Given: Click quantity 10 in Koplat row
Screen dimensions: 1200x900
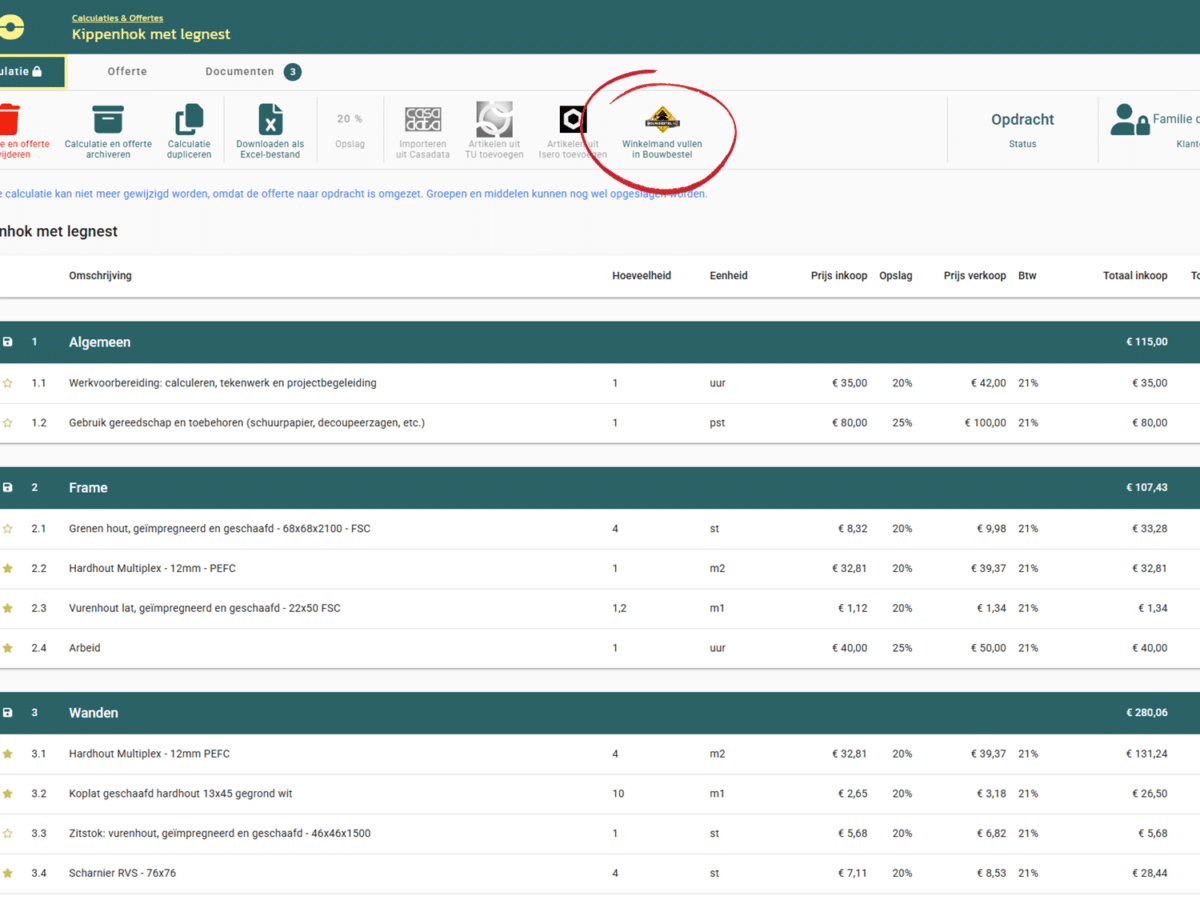Looking at the screenshot, I should 618,793.
